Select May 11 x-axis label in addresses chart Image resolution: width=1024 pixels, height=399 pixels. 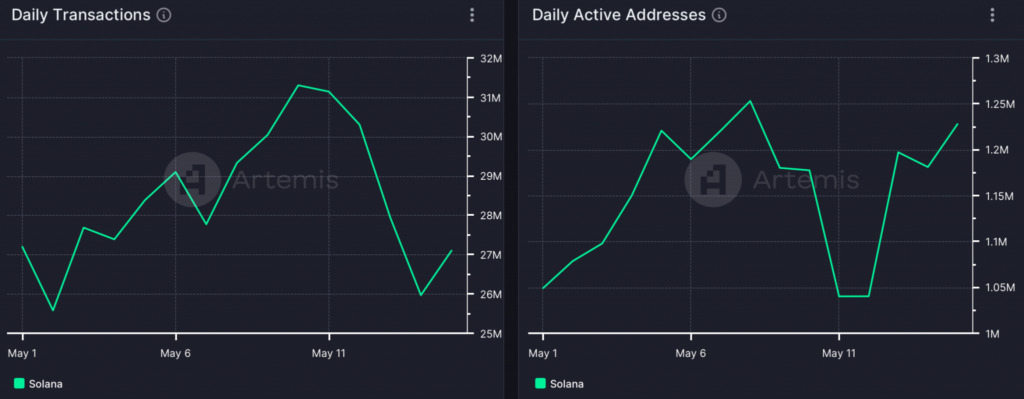click(839, 353)
